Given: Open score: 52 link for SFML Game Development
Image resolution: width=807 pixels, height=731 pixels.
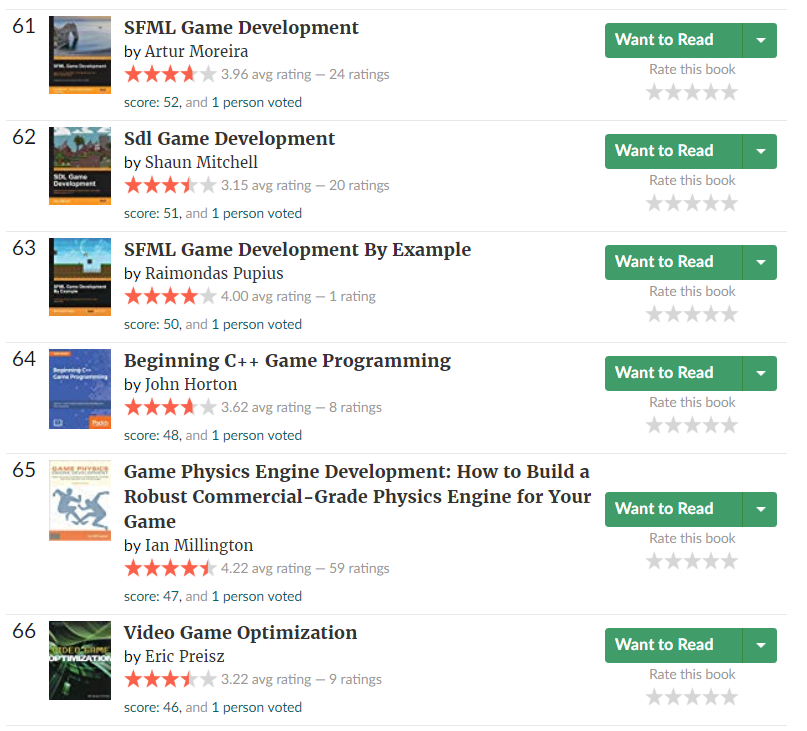Looking at the screenshot, I should (152, 102).
